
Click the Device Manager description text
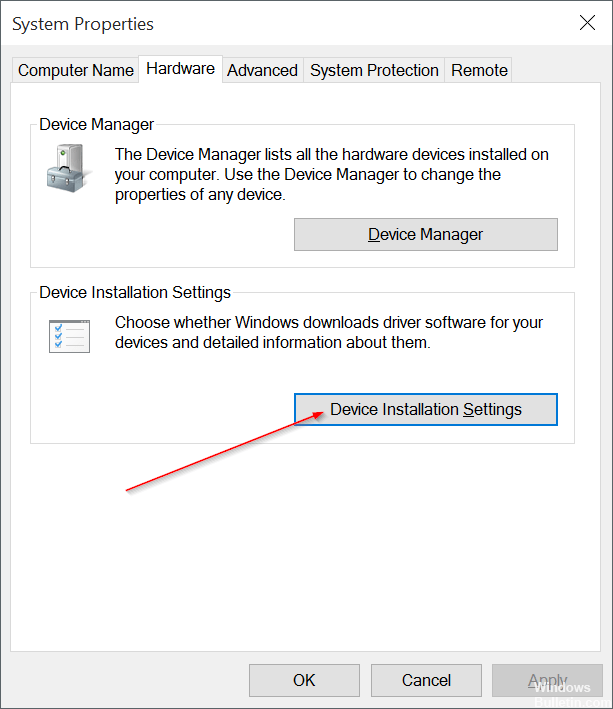(331, 175)
